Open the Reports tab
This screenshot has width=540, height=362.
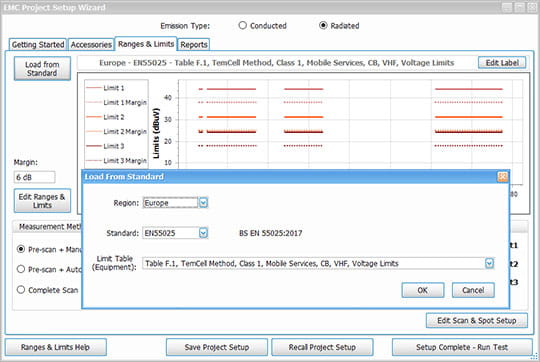click(194, 44)
